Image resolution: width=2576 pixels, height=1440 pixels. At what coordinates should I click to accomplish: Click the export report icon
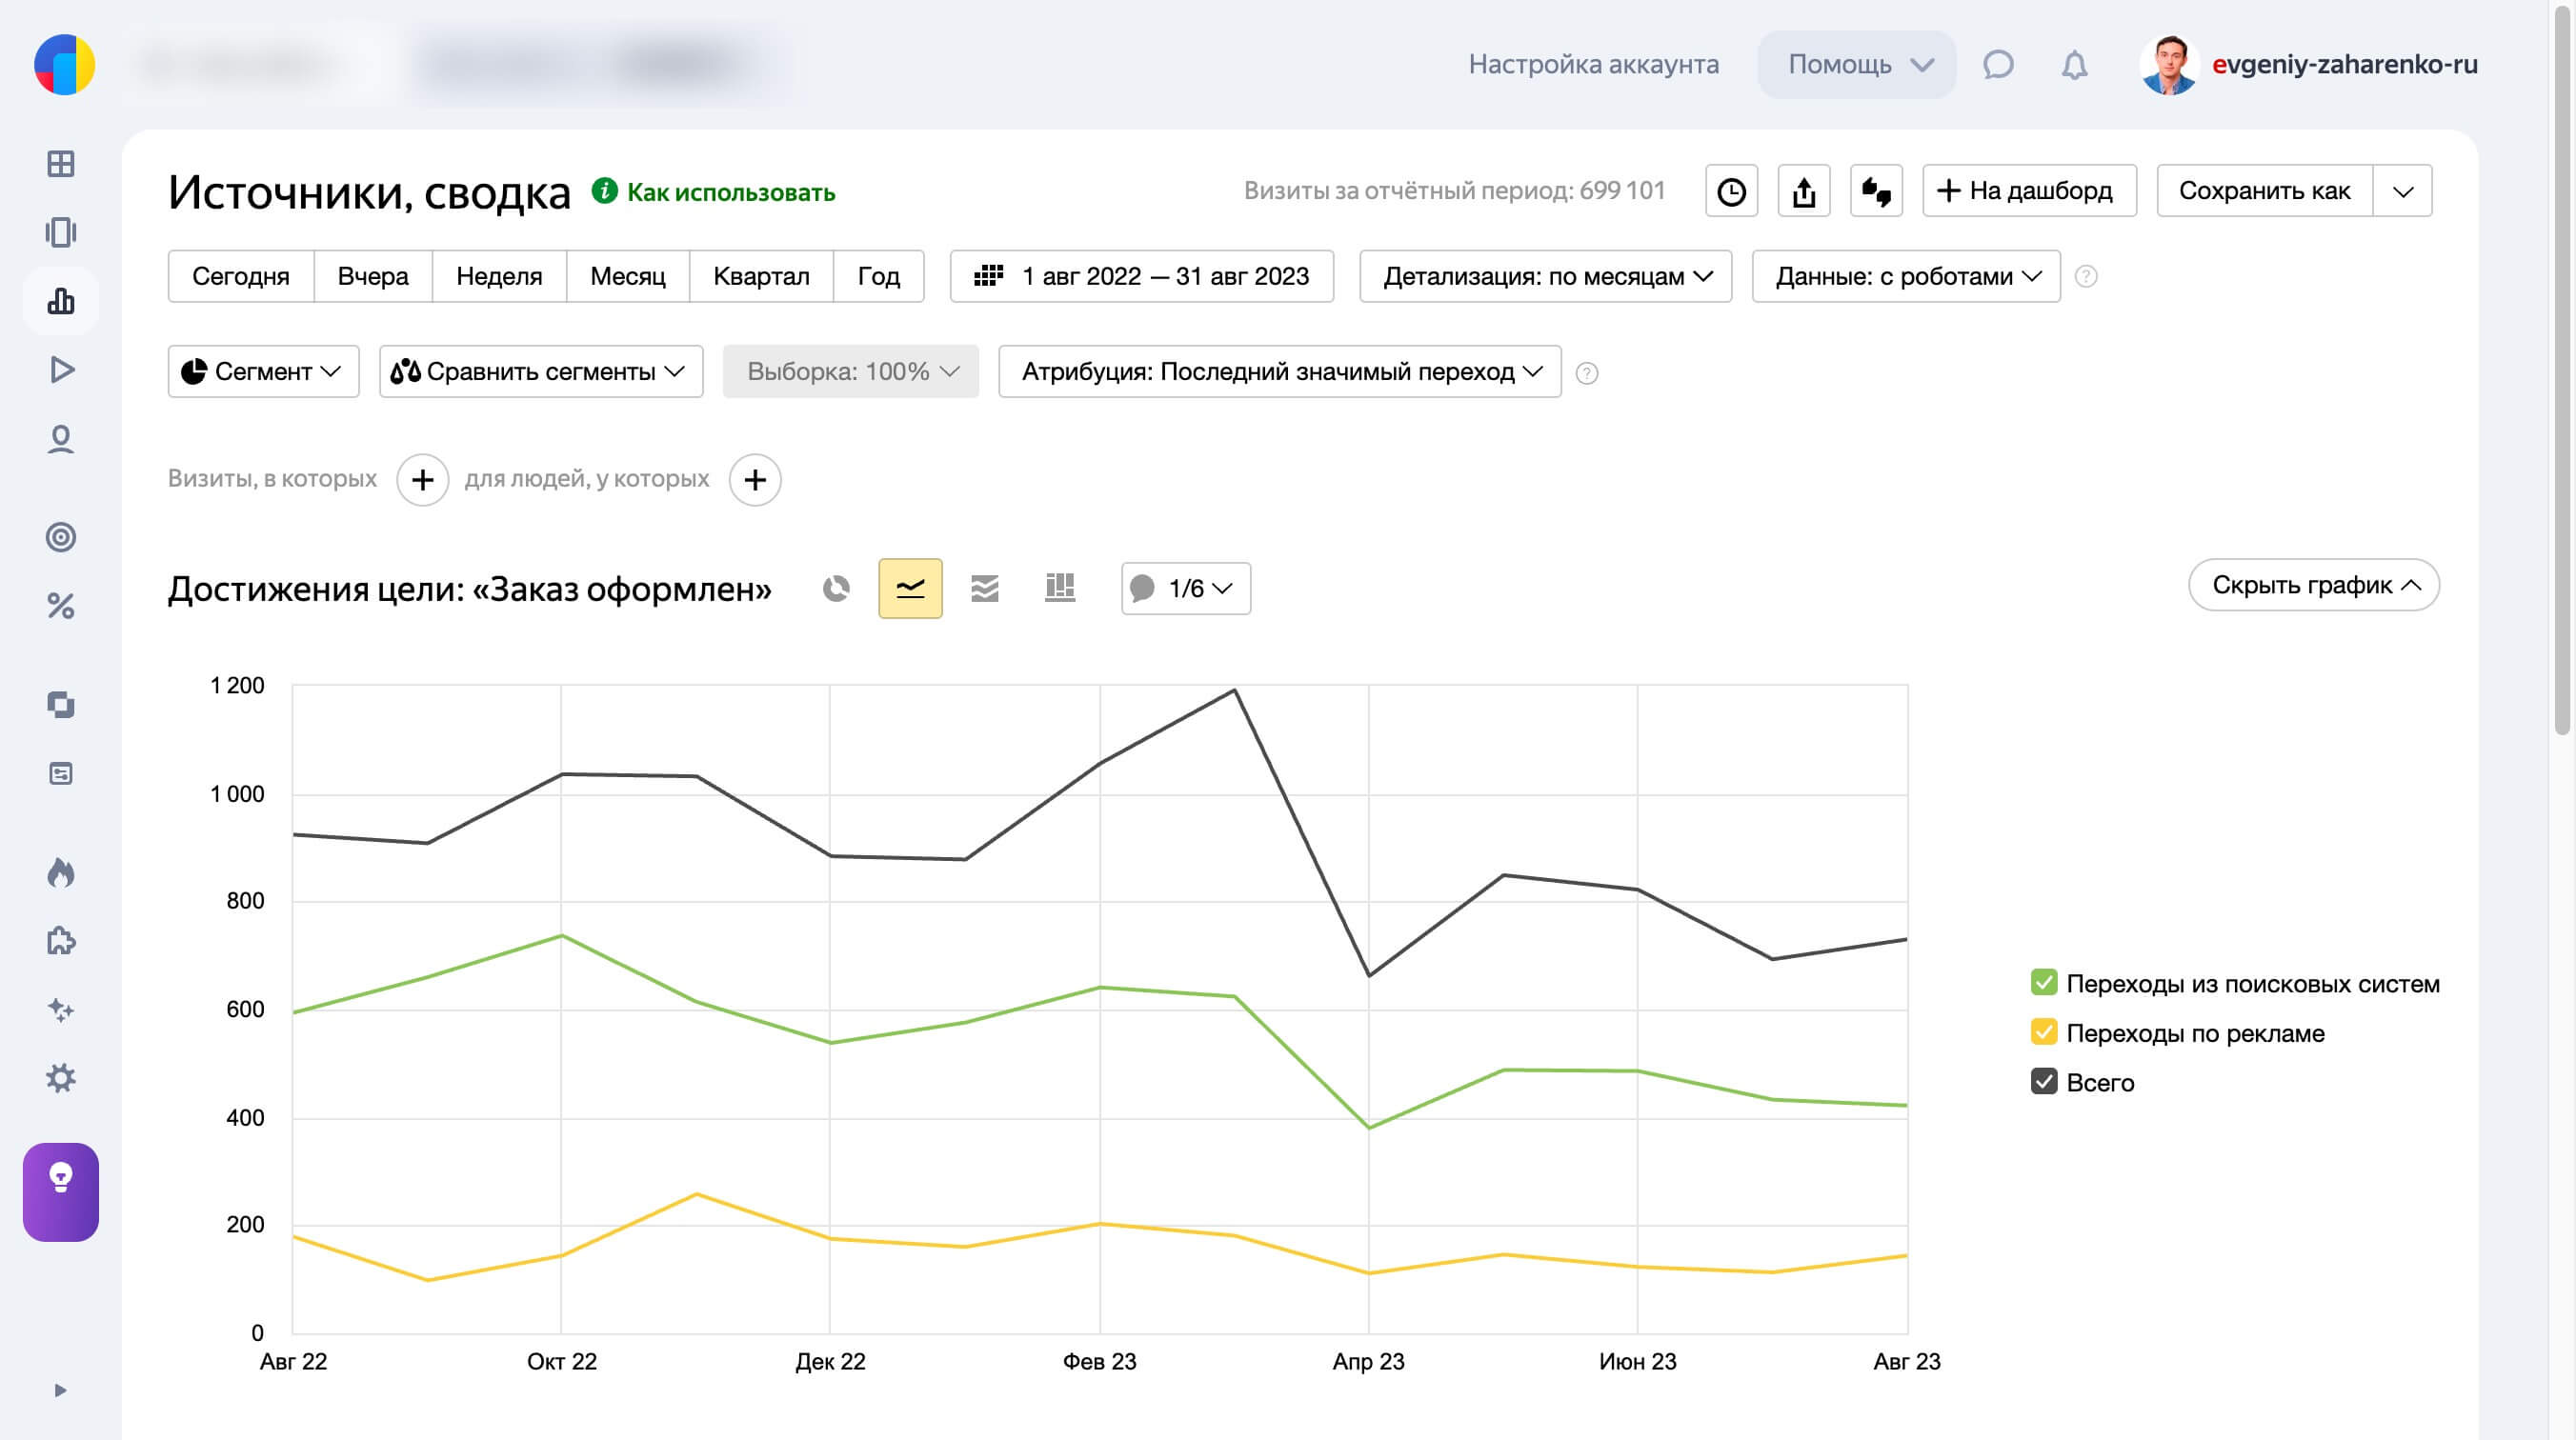pos(1803,191)
